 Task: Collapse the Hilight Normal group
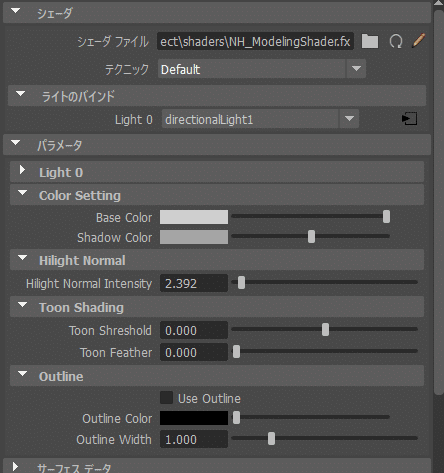22,258
